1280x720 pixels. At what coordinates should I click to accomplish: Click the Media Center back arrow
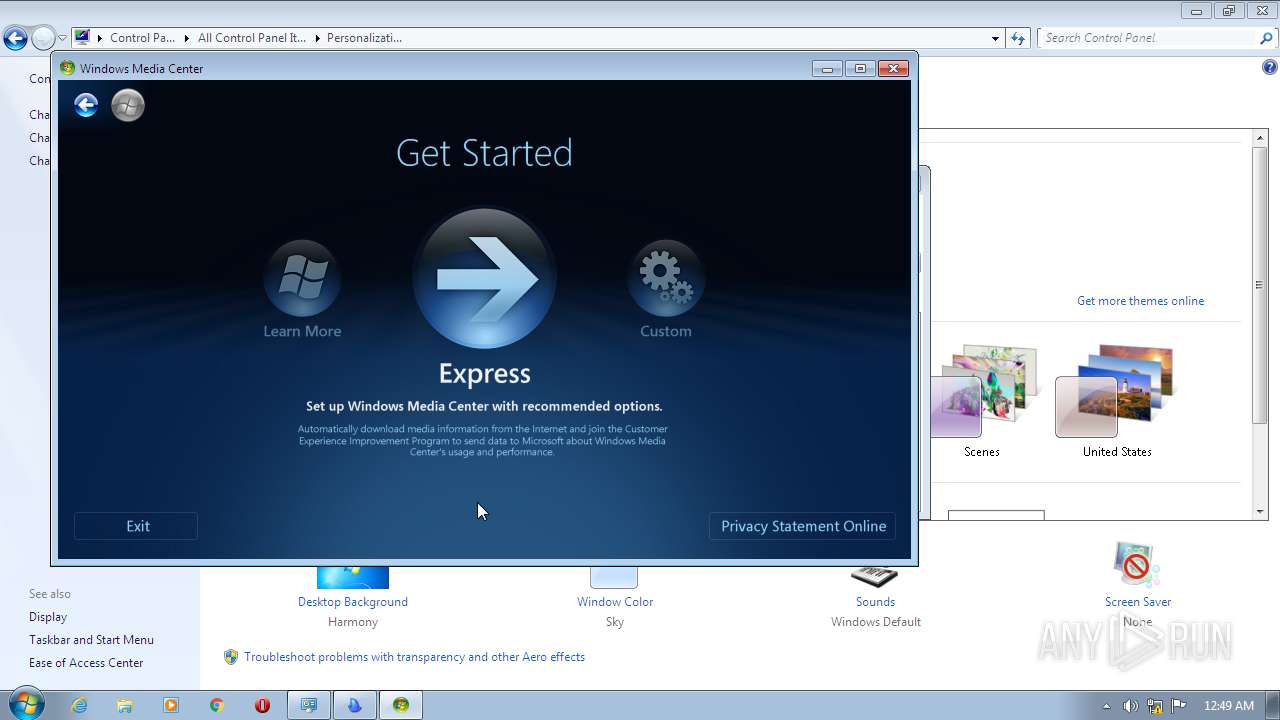86,105
